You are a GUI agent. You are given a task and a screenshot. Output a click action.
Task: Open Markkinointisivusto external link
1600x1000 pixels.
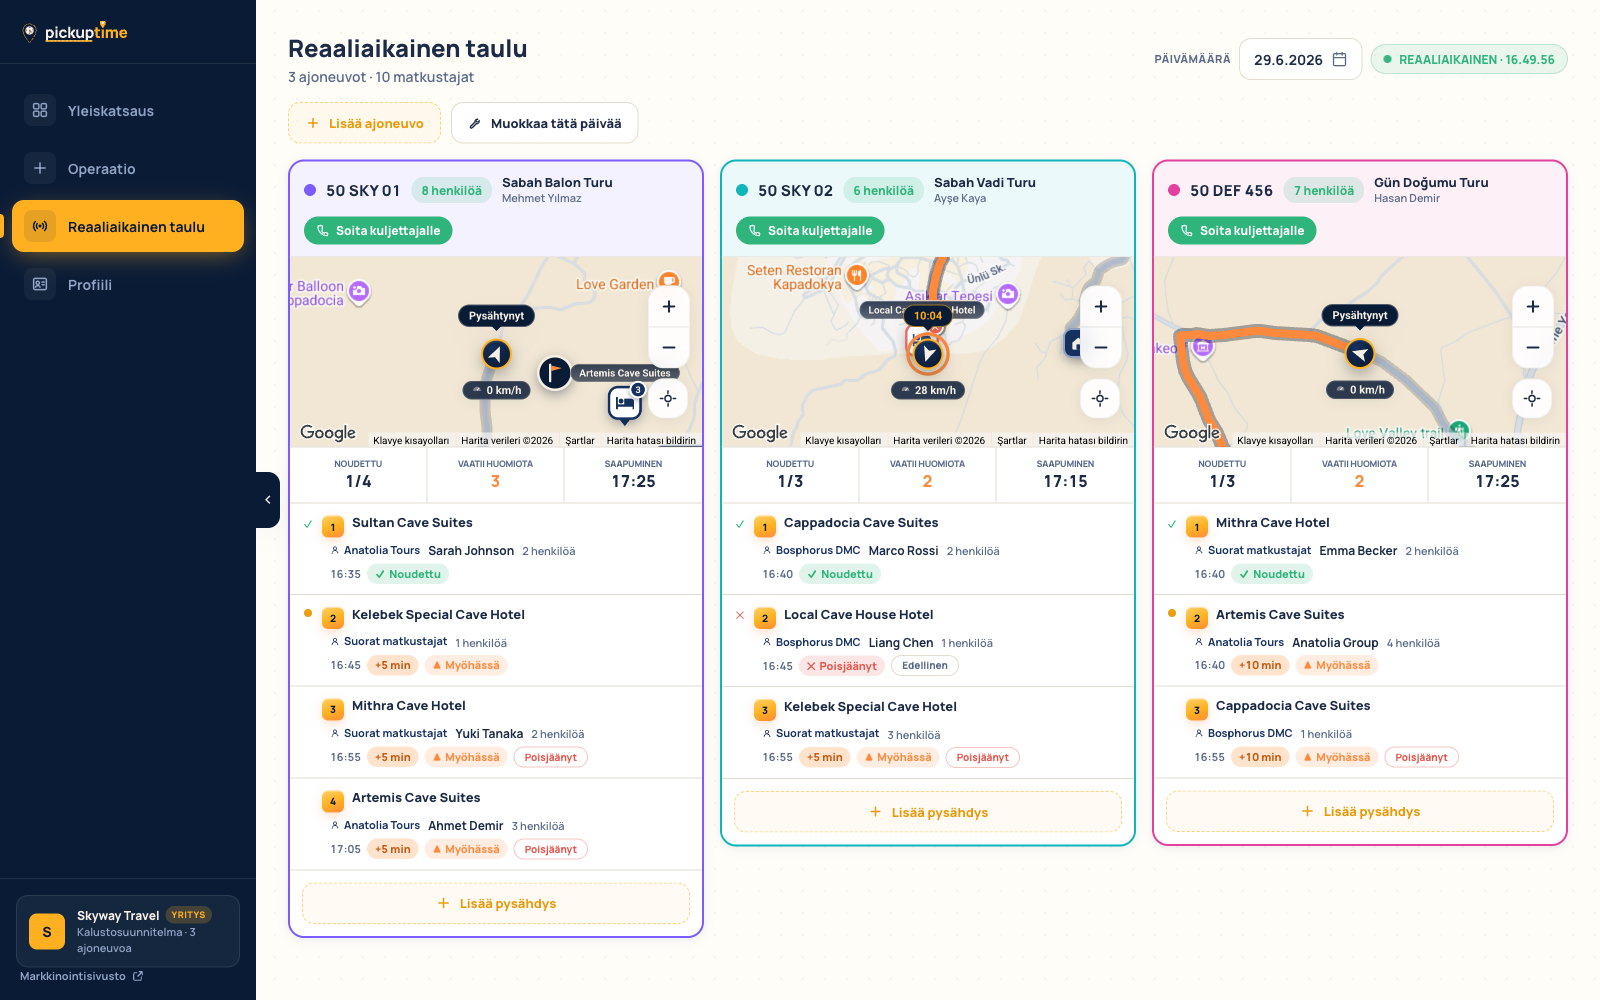(81, 976)
